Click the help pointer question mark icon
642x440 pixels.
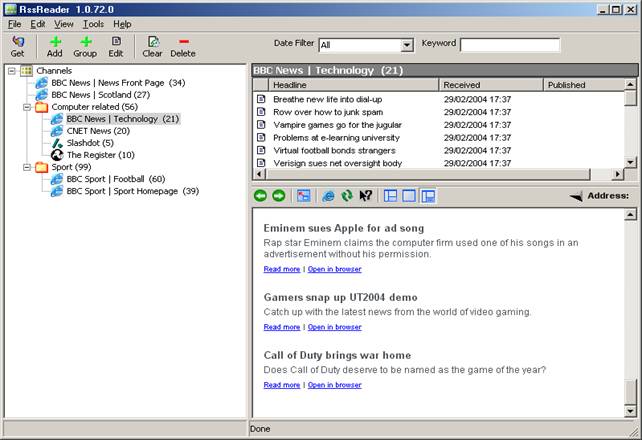366,196
